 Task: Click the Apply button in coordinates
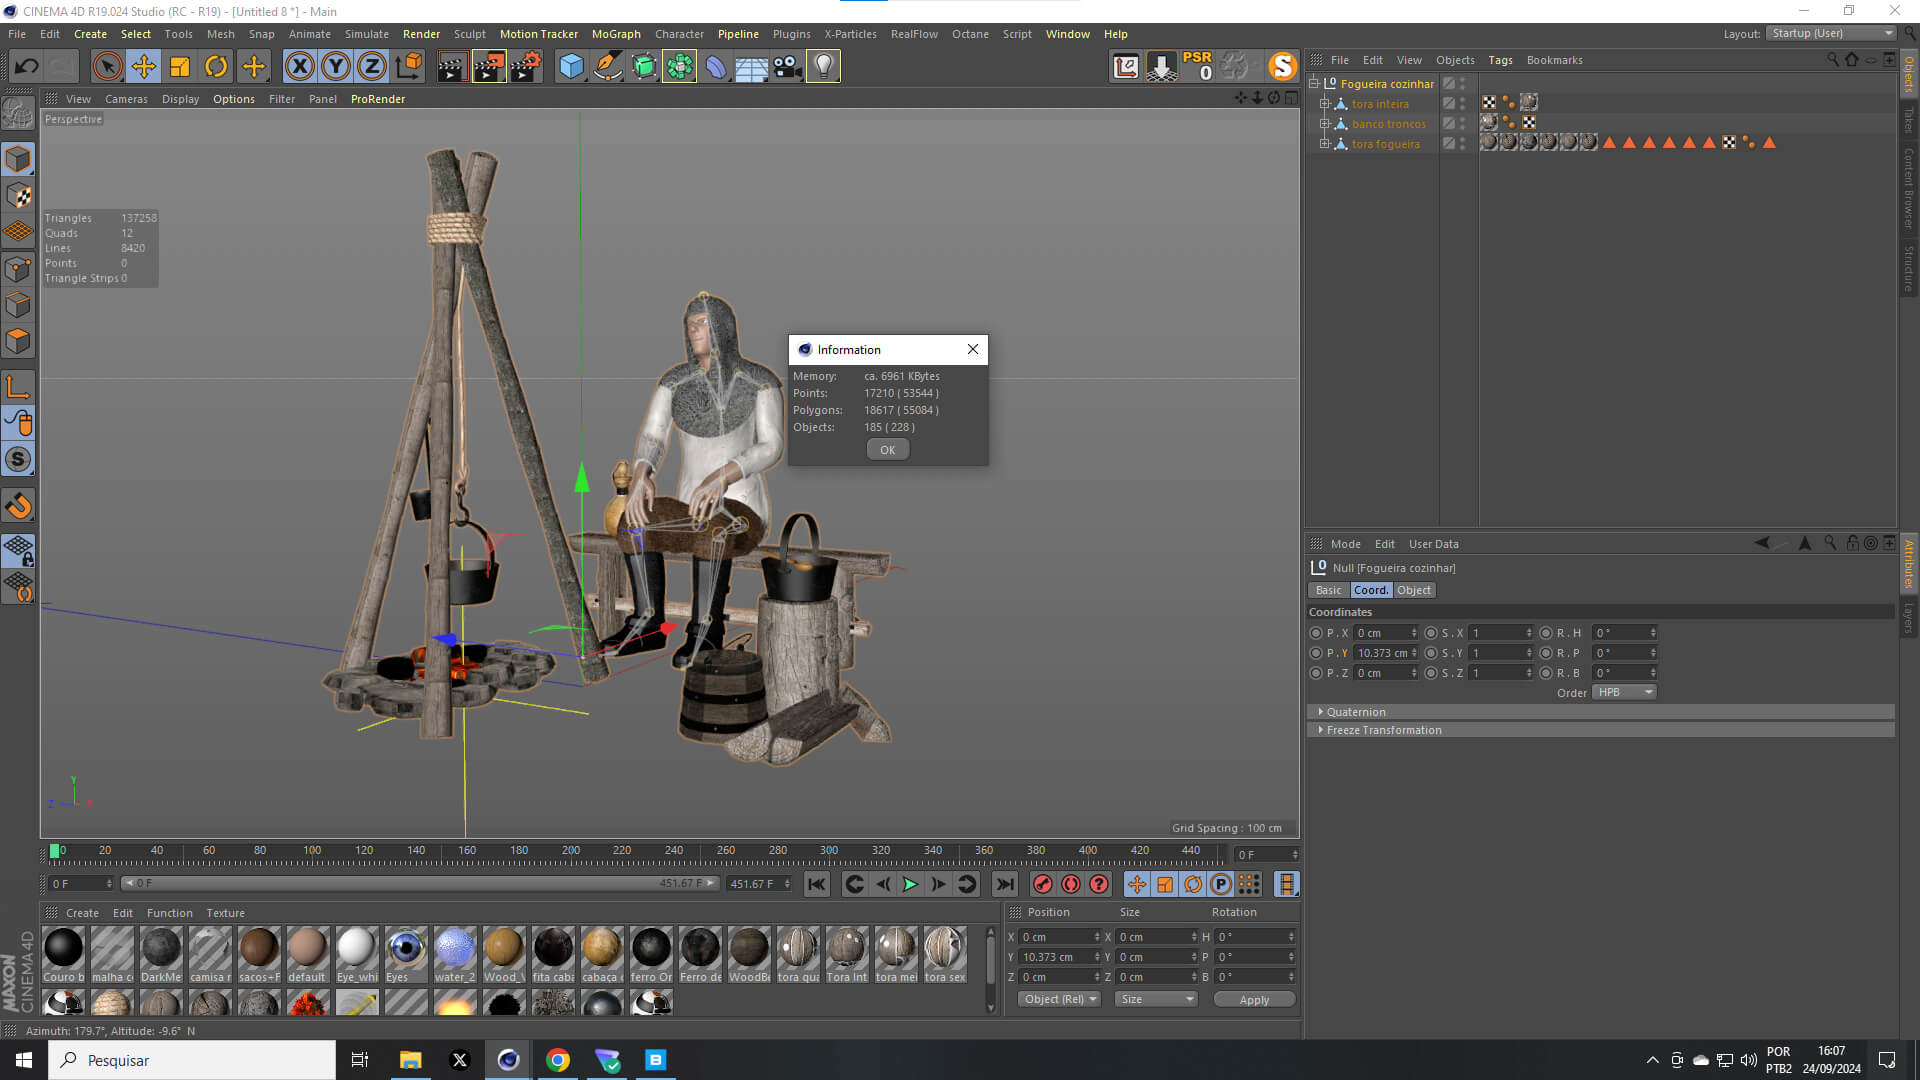[1254, 999]
